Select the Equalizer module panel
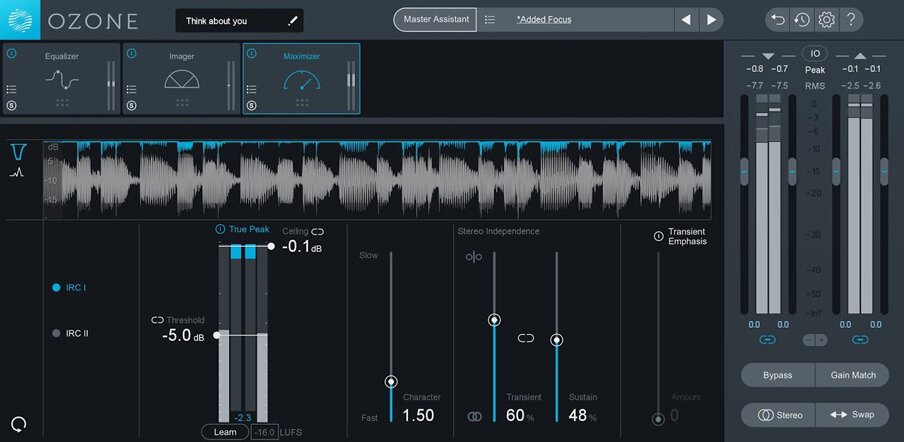The image size is (904, 442). pos(62,78)
